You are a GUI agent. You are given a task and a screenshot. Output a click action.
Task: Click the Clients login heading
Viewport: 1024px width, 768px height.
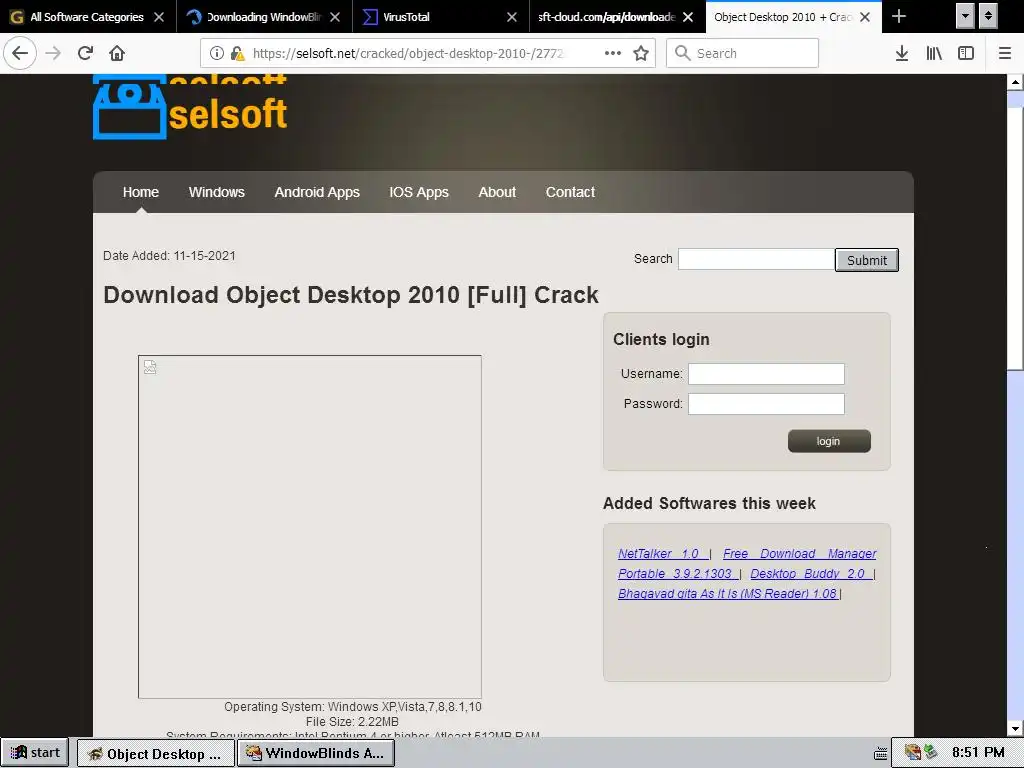(x=661, y=340)
